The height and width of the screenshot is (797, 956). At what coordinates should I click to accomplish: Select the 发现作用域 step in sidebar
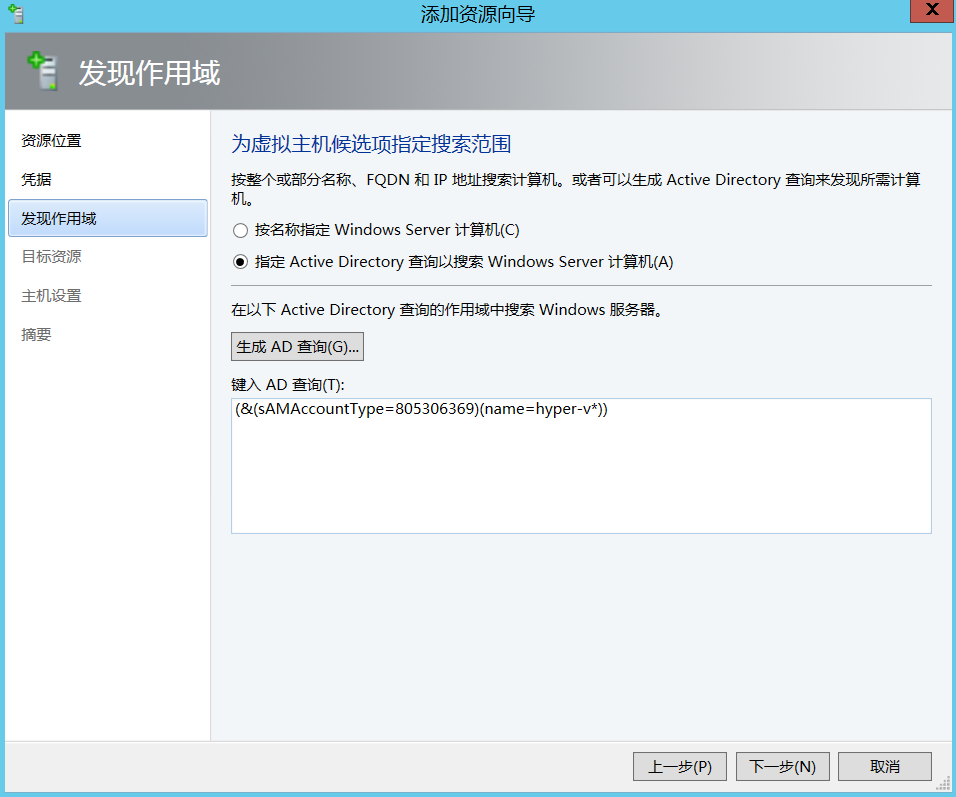[108, 218]
